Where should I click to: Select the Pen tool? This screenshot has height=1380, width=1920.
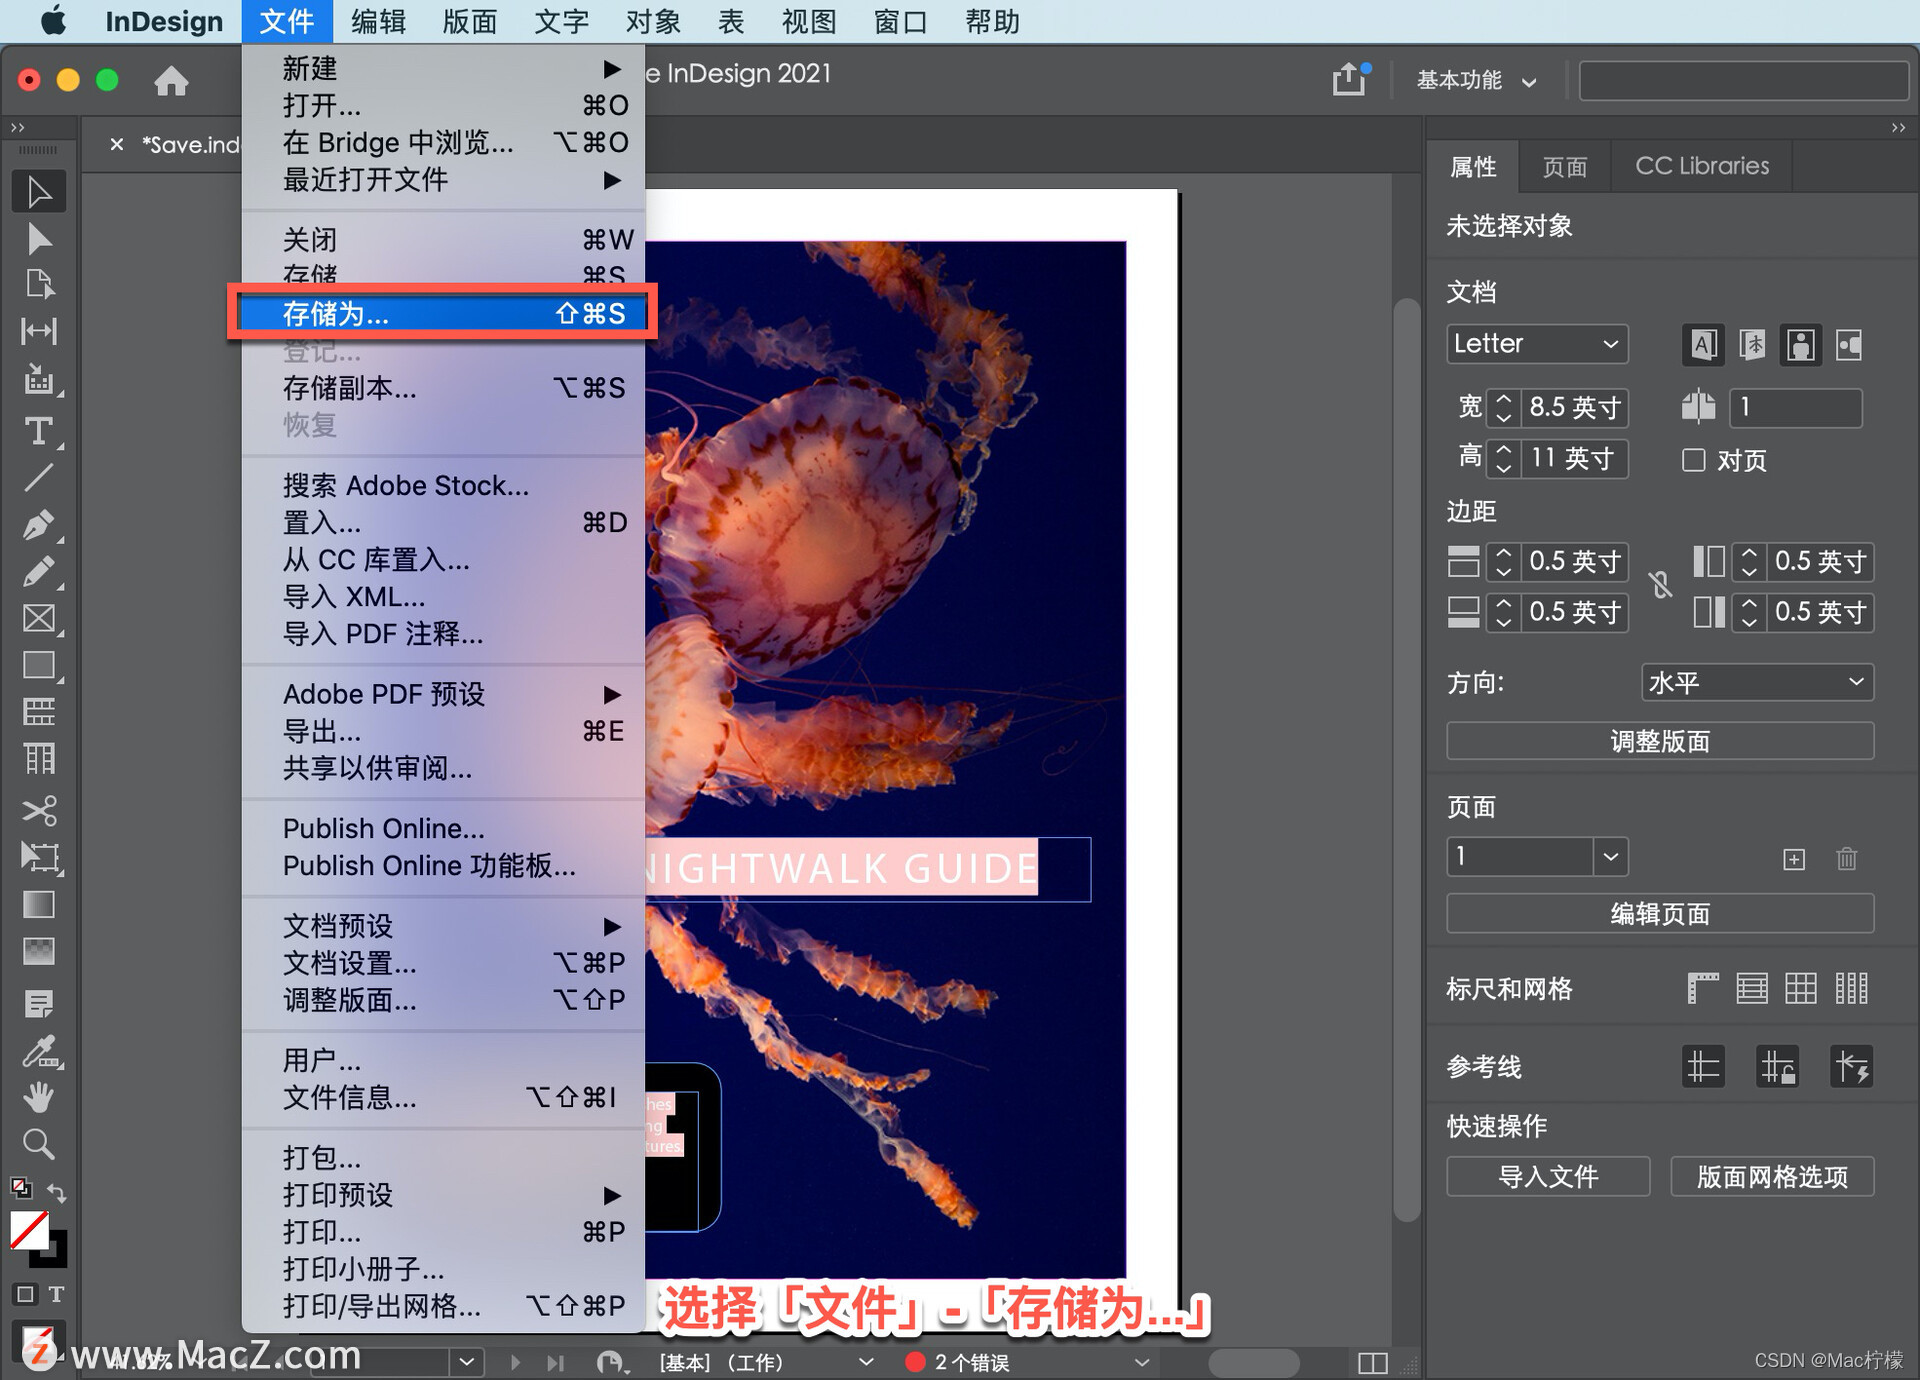click(x=38, y=524)
